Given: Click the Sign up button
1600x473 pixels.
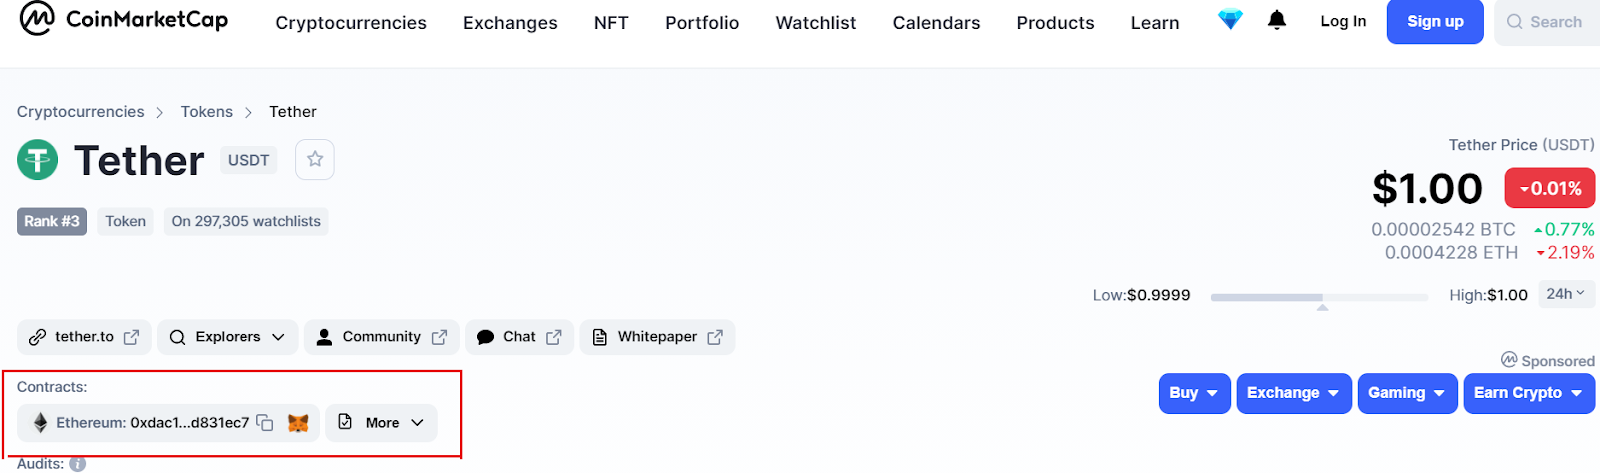Looking at the screenshot, I should point(1435,21).
